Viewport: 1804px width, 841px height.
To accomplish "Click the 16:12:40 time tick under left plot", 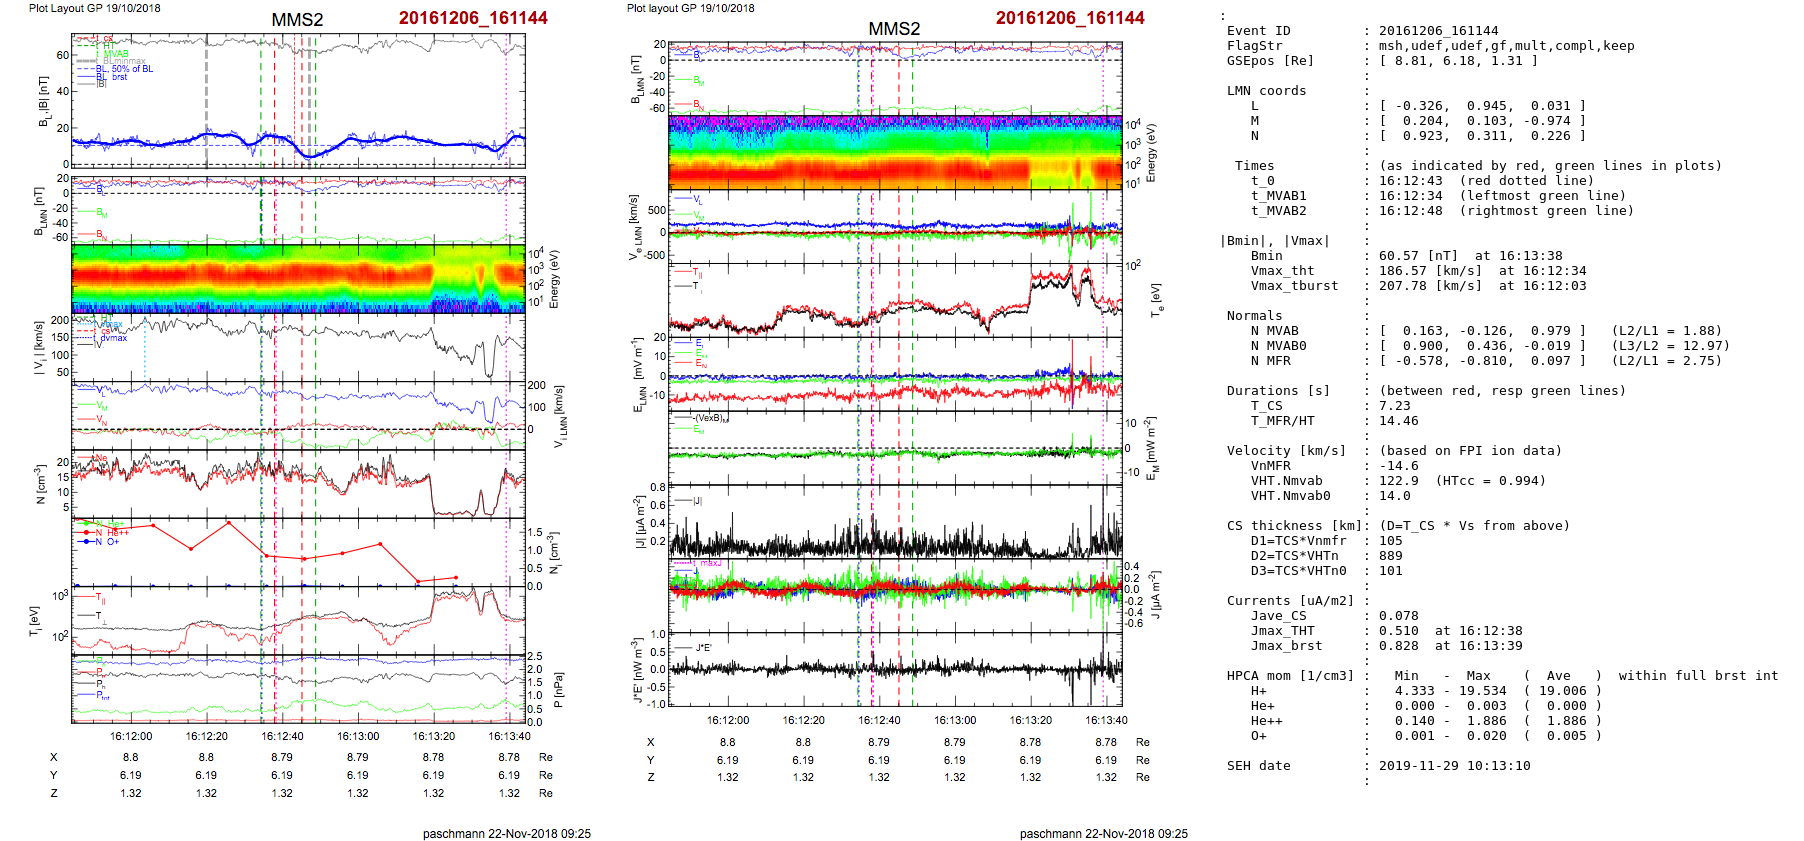I will click(282, 736).
